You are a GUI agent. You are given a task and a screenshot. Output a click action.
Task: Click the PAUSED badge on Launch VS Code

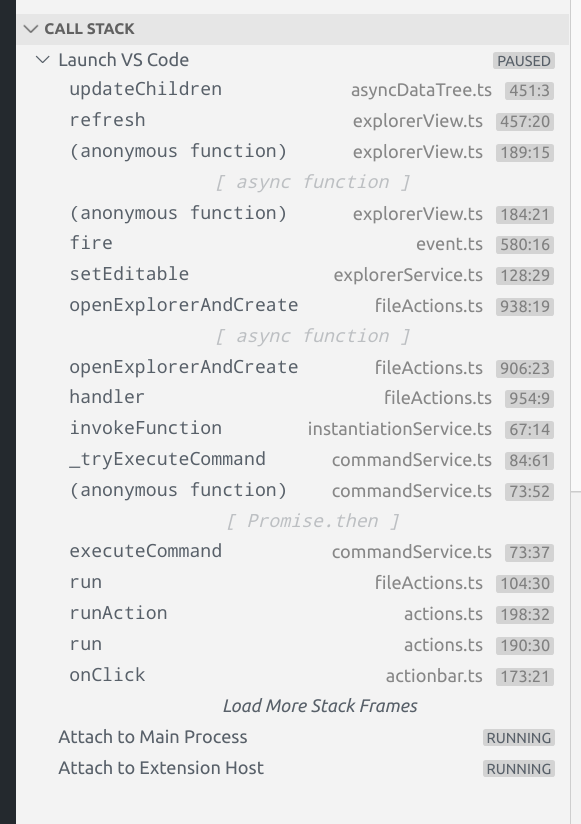525,60
